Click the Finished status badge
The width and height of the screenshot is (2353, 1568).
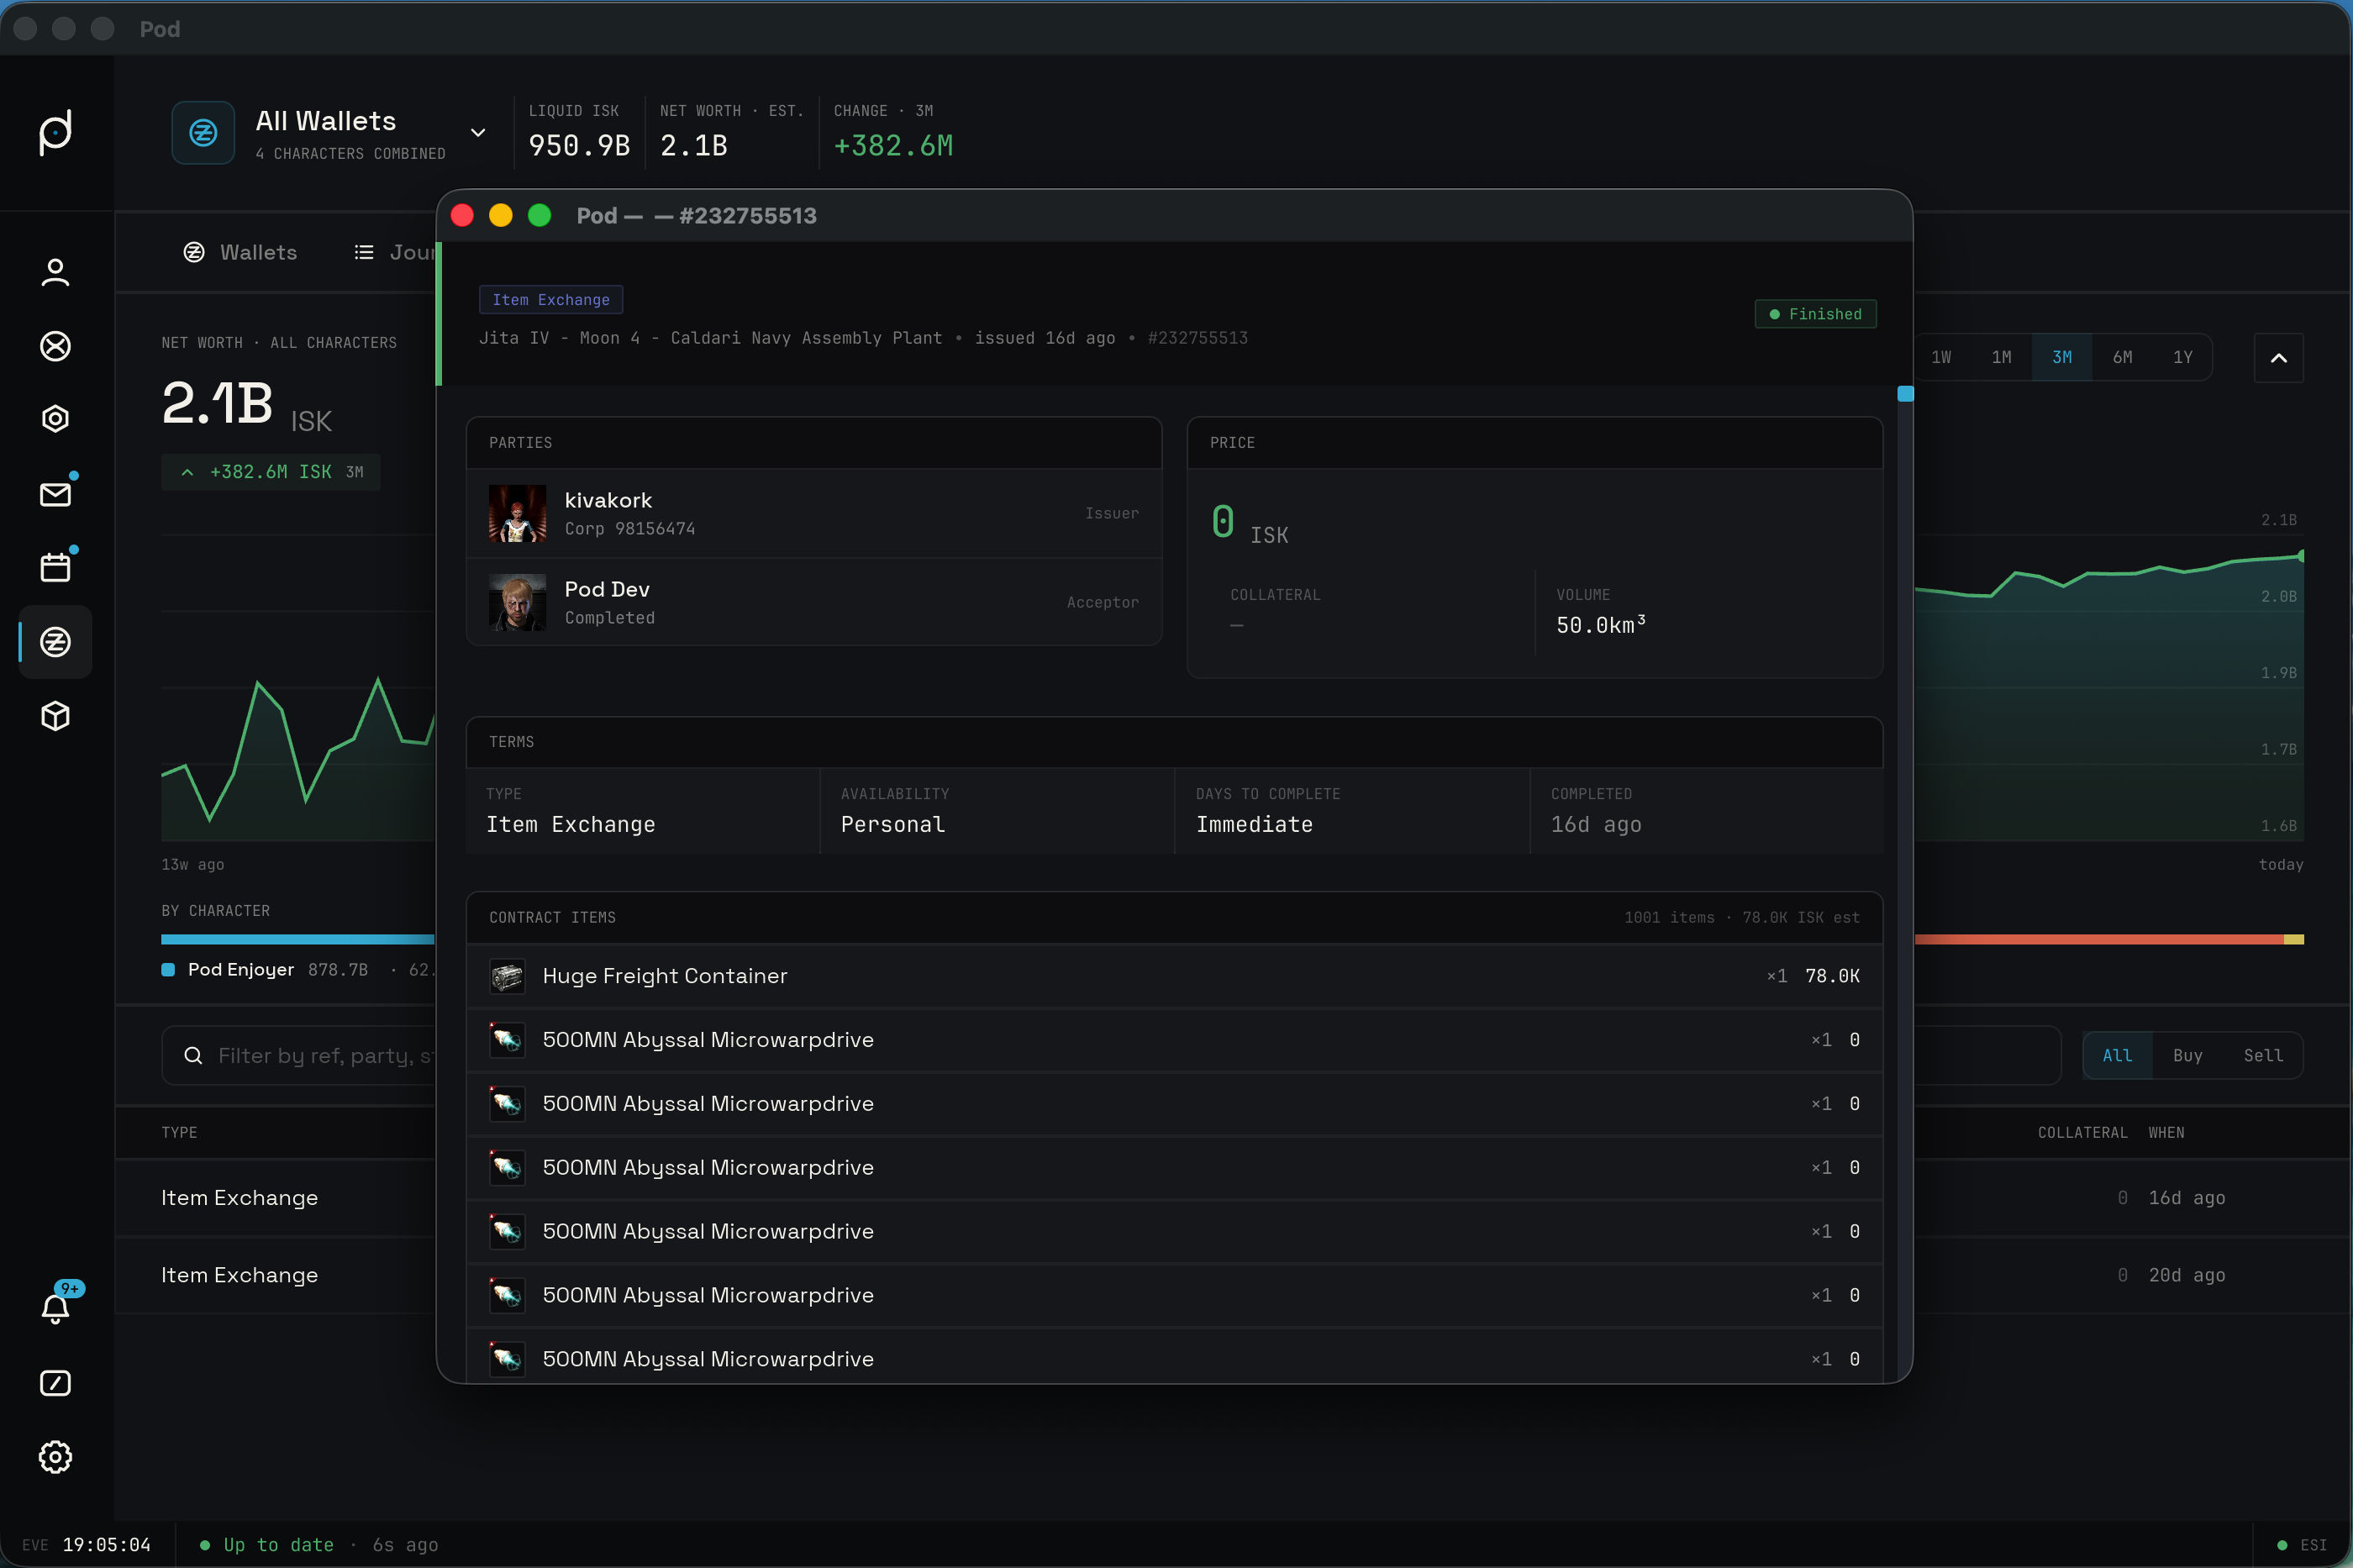1815,314
